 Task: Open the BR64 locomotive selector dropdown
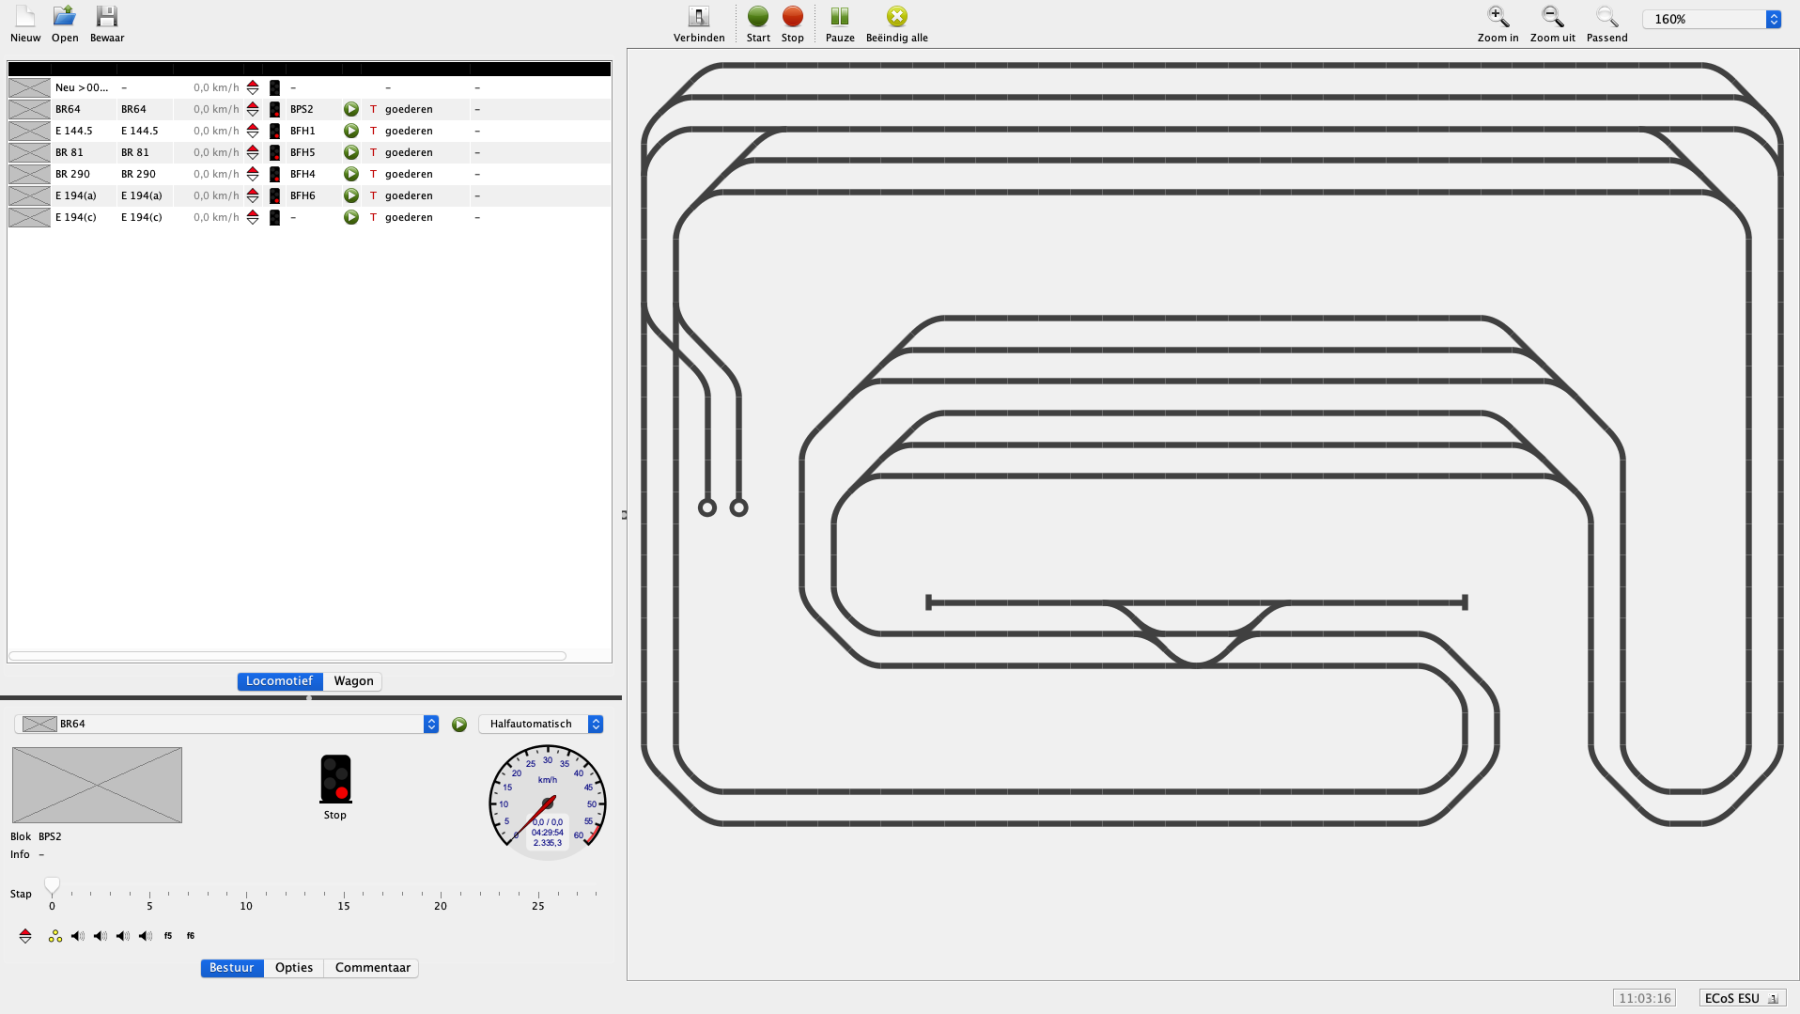coord(431,724)
